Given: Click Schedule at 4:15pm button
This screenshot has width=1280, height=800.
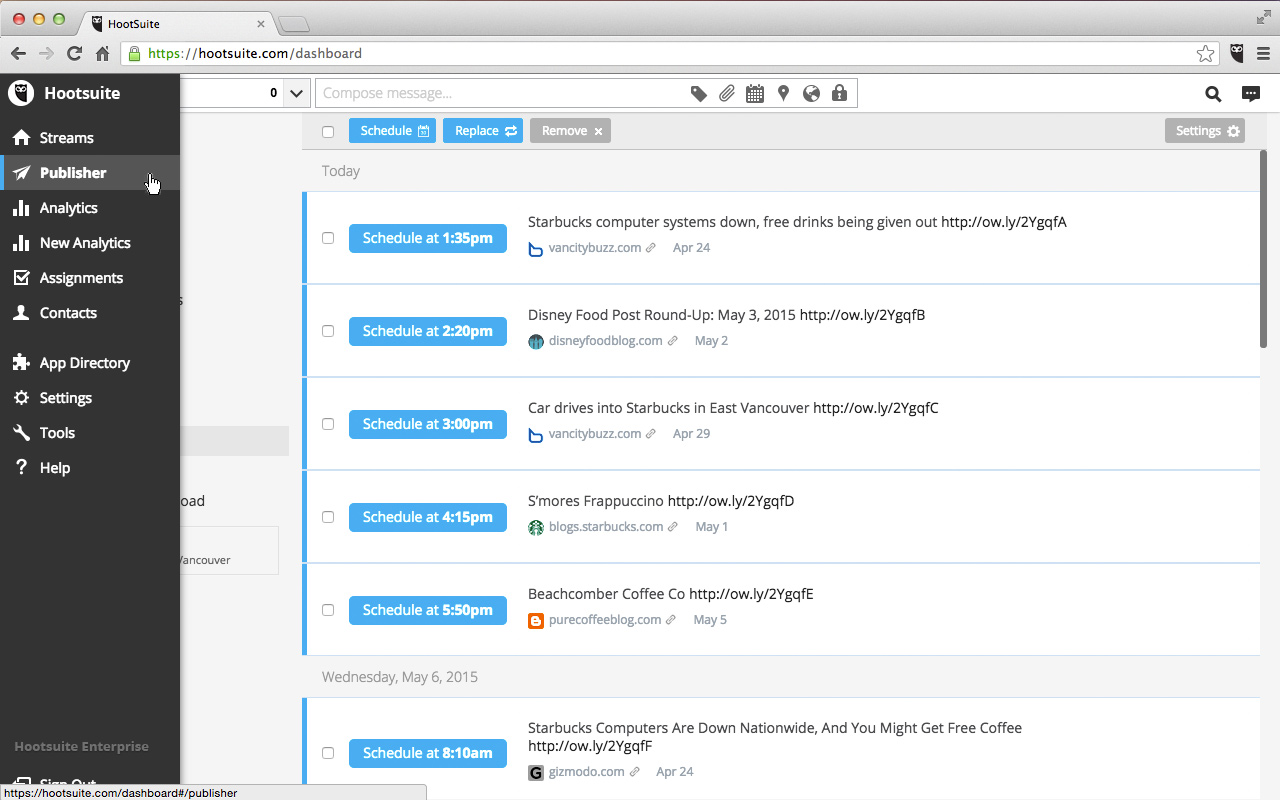Looking at the screenshot, I should click(x=428, y=517).
